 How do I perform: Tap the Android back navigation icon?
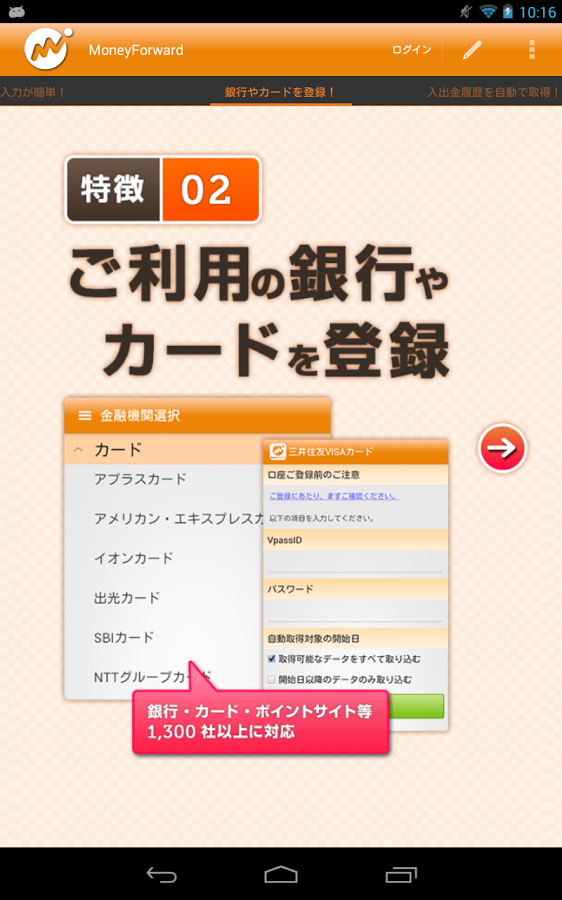[x=161, y=874]
